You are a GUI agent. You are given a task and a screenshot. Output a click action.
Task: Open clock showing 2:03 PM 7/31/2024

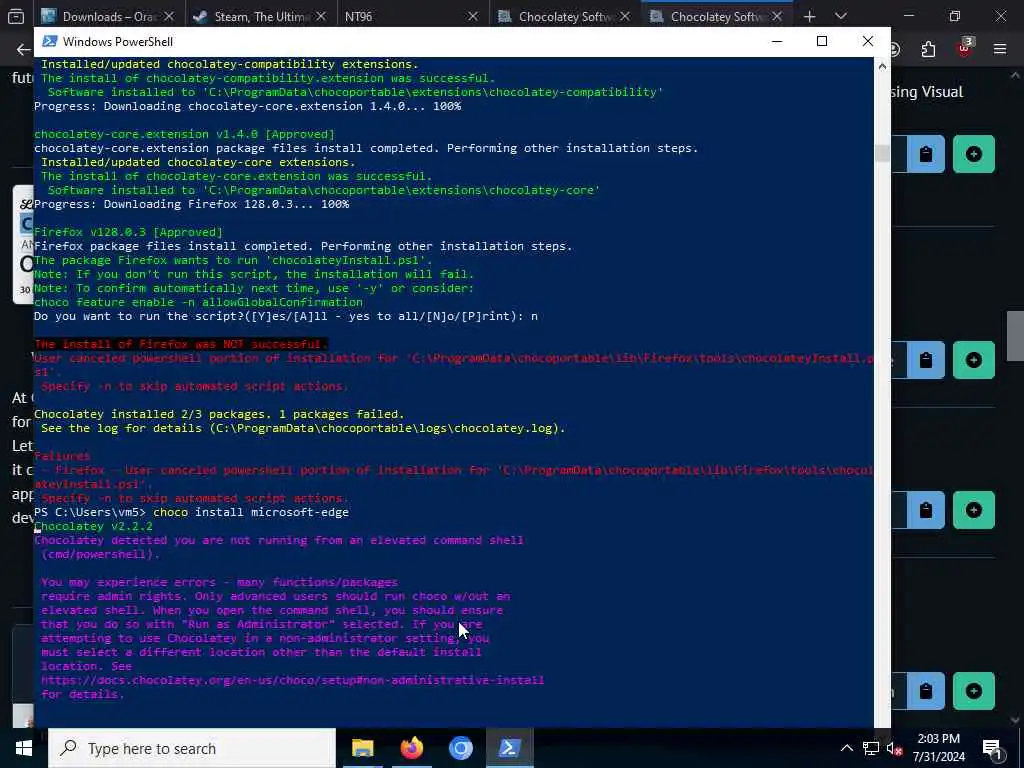click(x=938, y=748)
